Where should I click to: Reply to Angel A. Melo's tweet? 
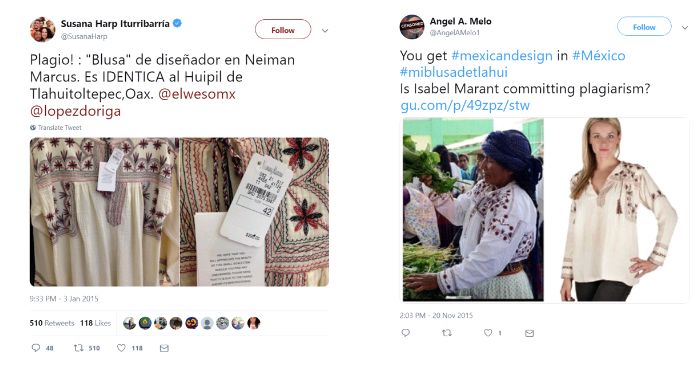pyautogui.click(x=405, y=333)
